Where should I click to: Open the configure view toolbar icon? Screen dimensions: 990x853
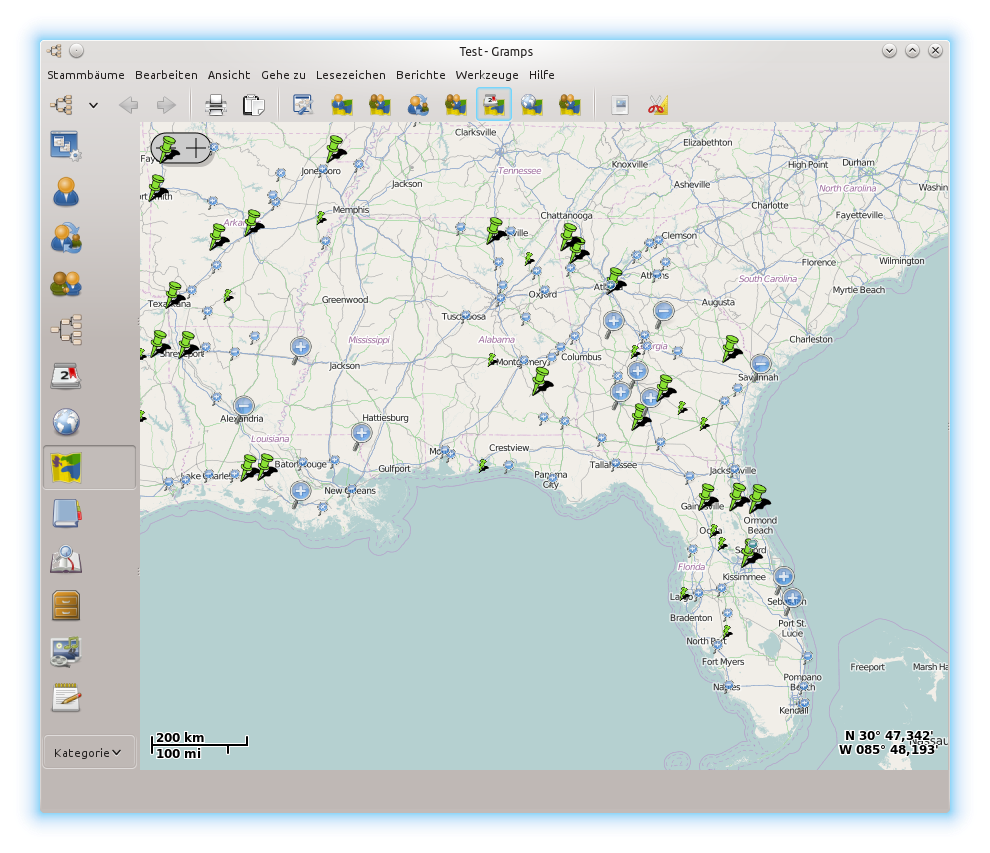[x=303, y=105]
